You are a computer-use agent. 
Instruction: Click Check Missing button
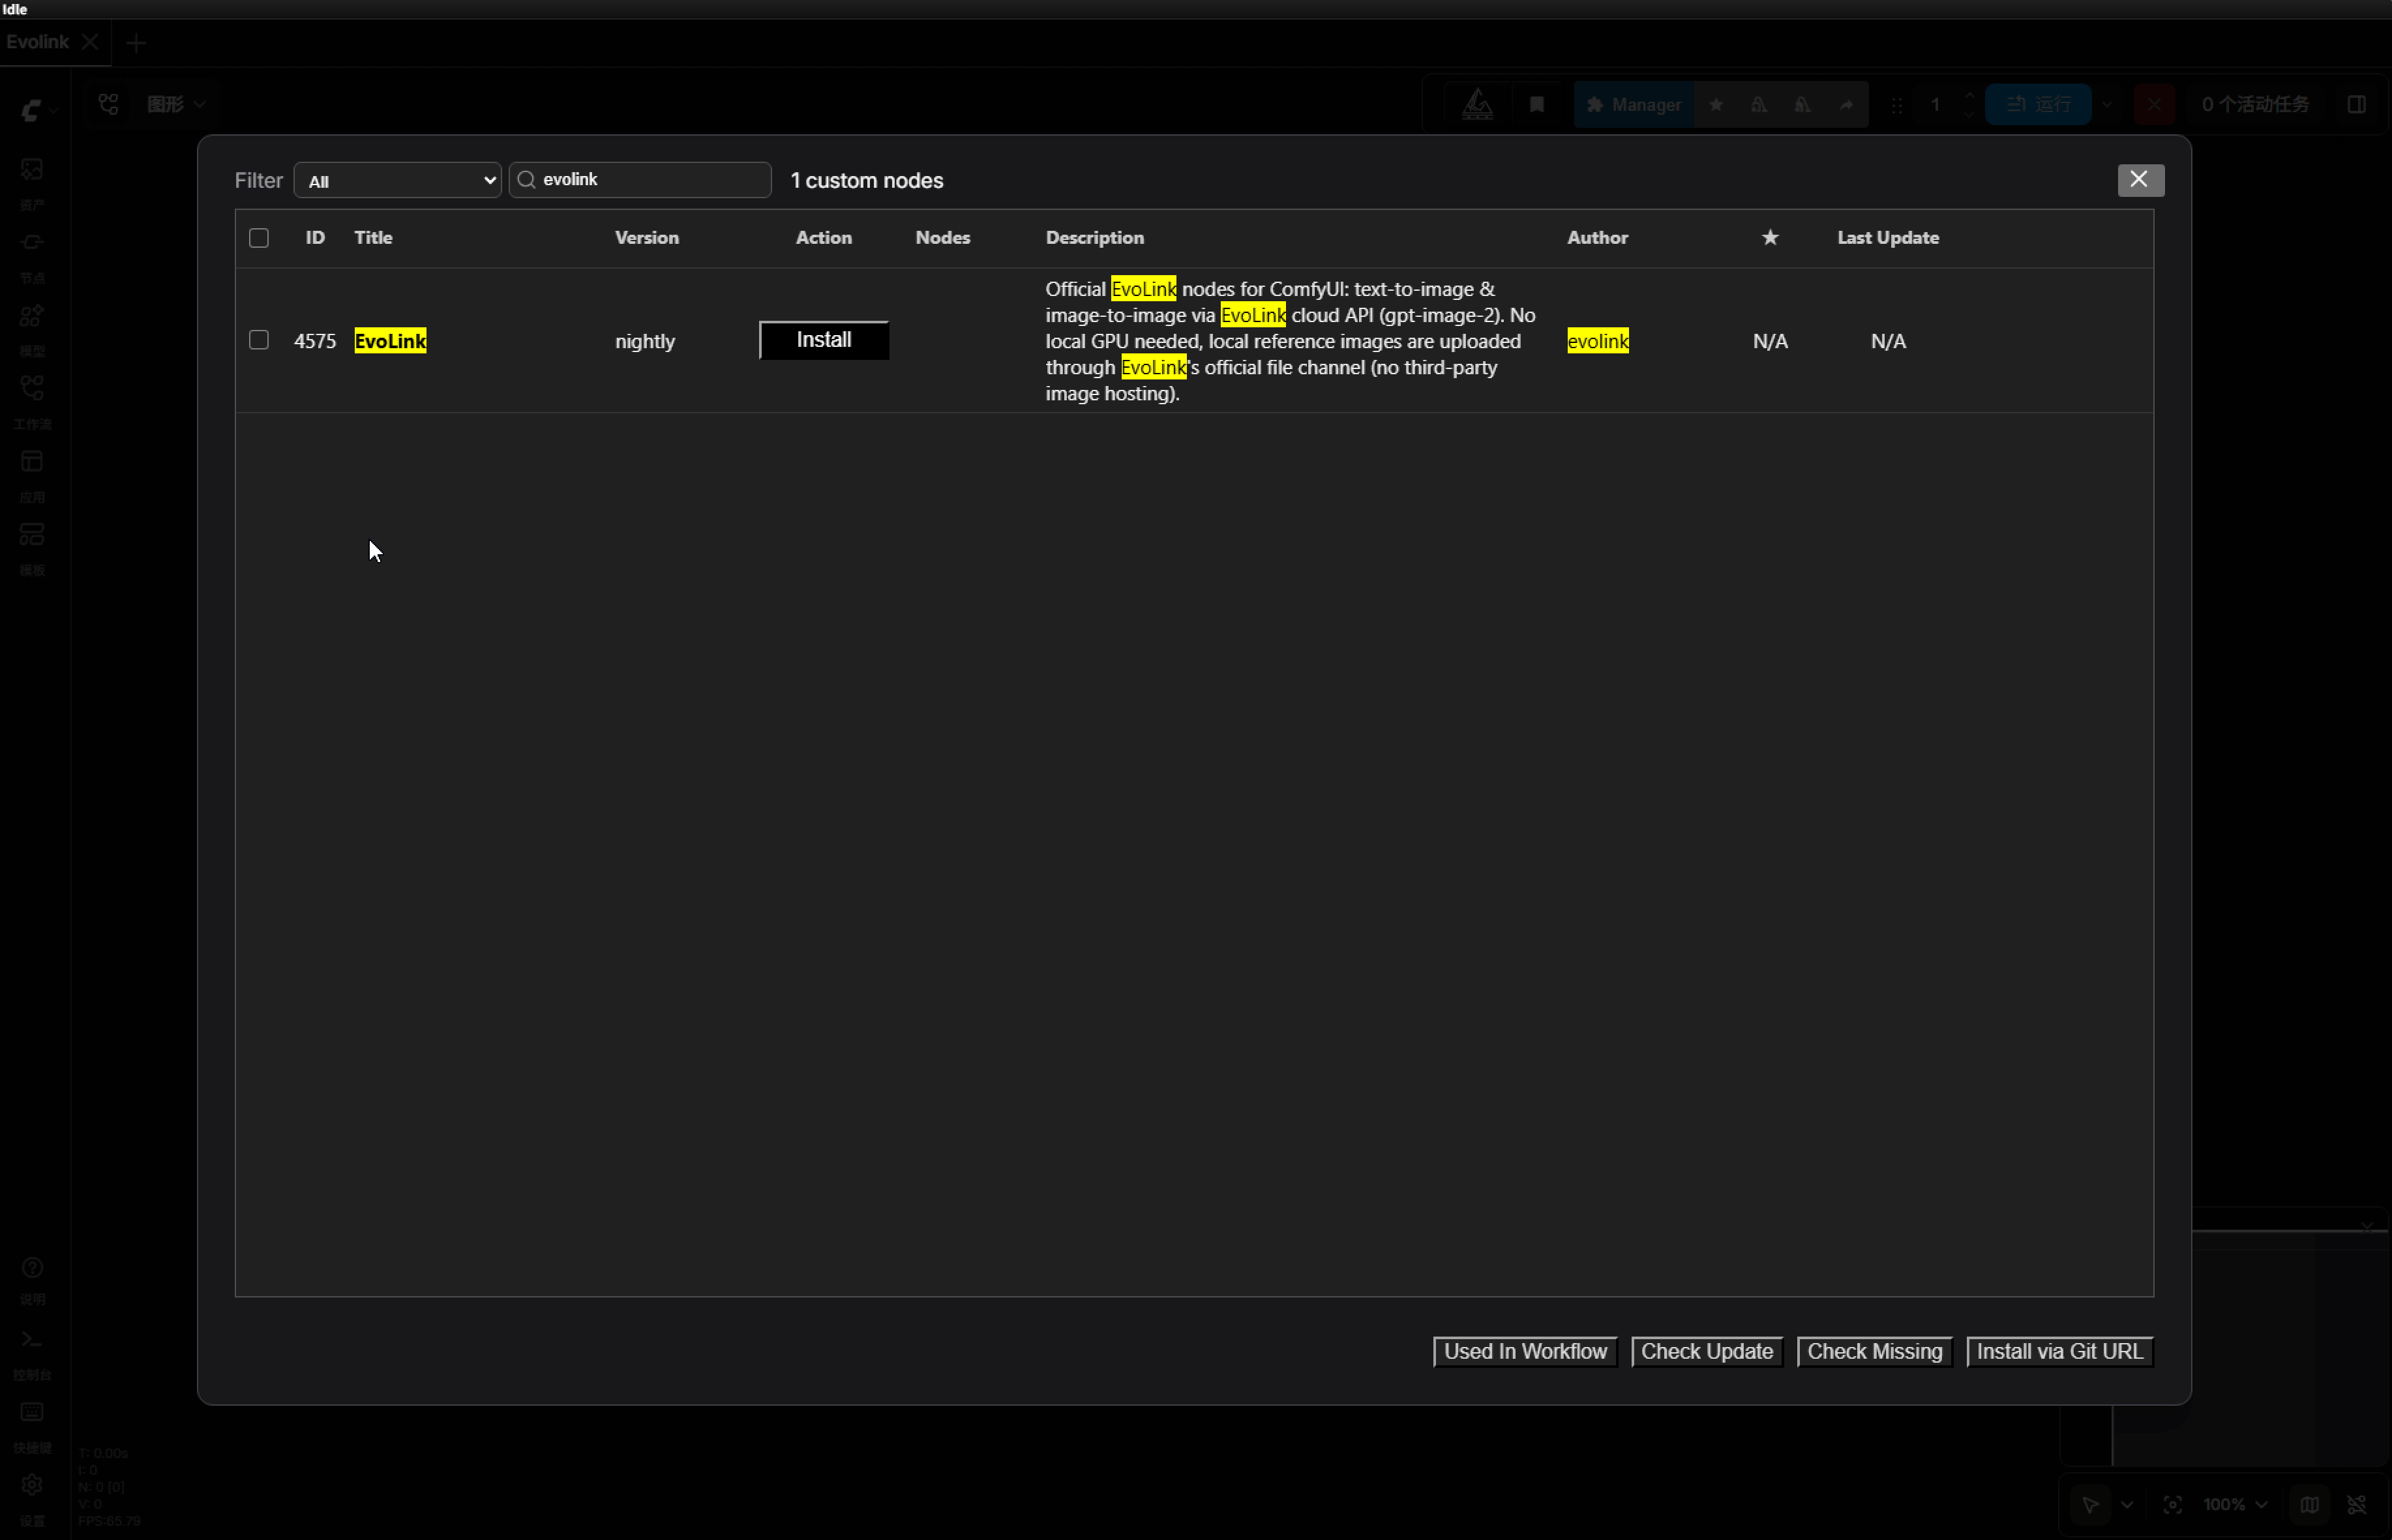[x=1875, y=1352]
